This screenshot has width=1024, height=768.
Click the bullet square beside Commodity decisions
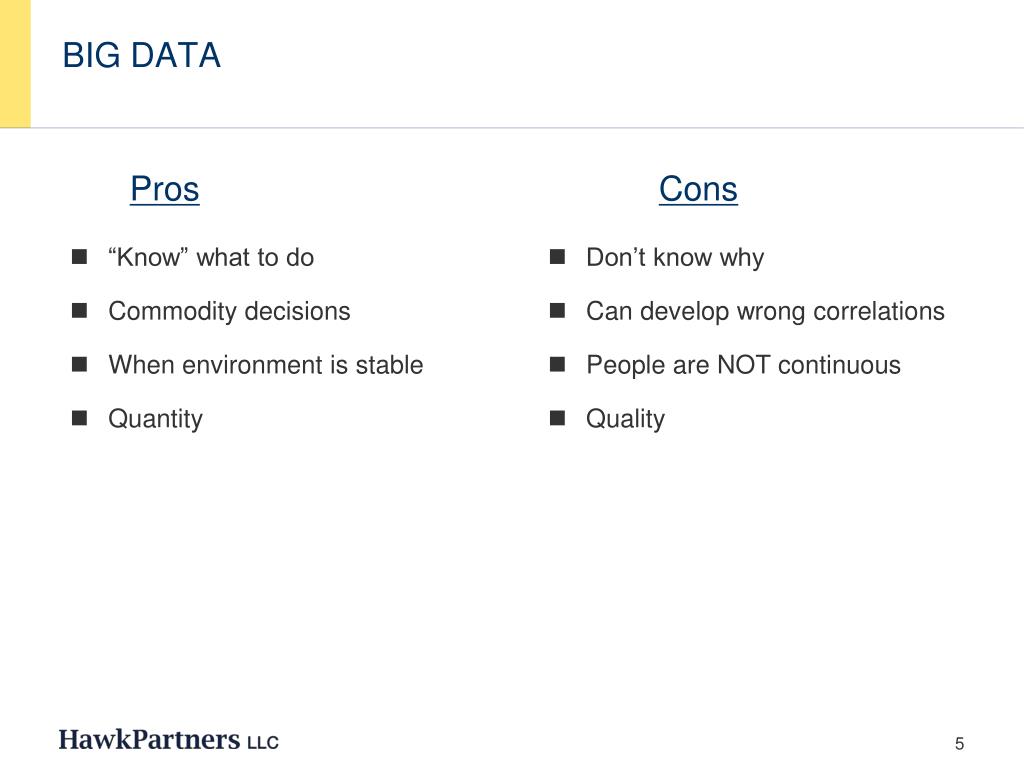80,310
